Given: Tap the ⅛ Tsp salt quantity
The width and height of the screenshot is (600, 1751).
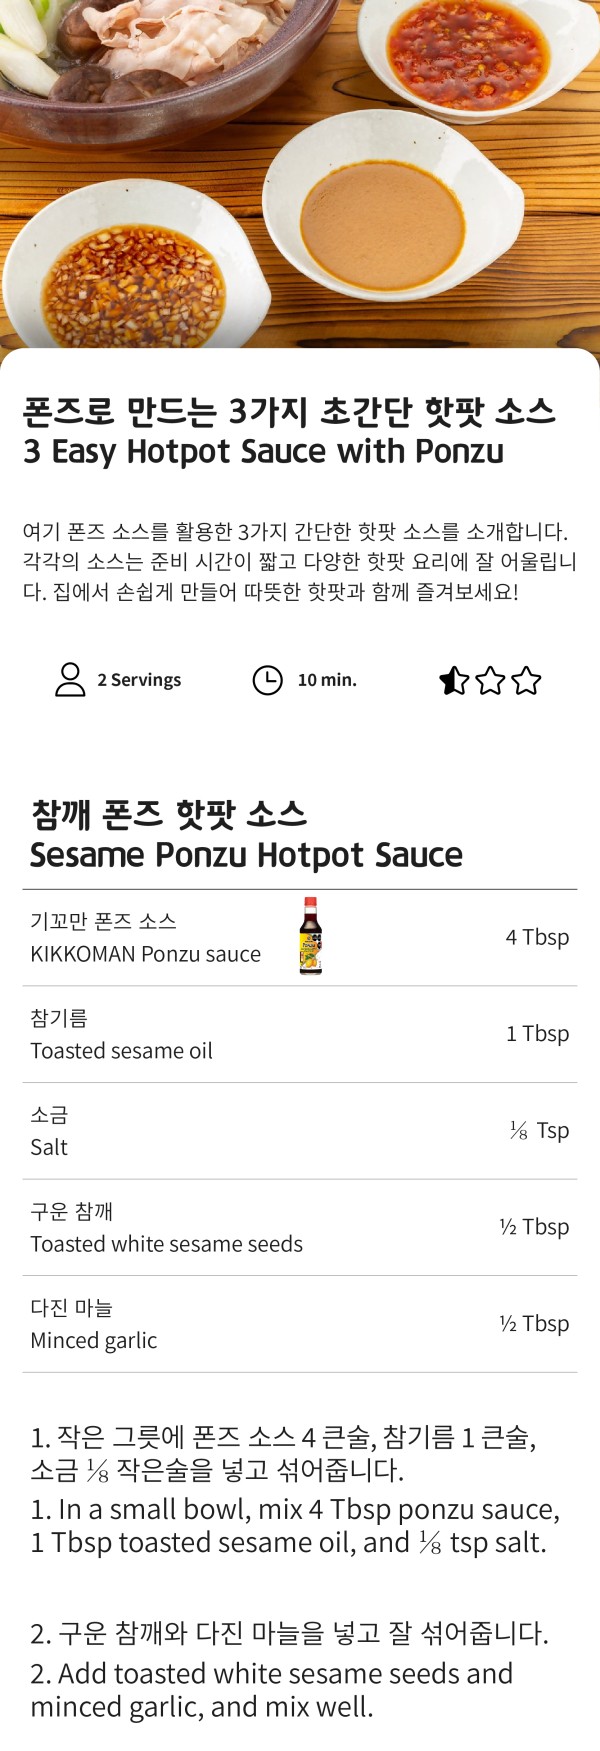Looking at the screenshot, I should tap(539, 1130).
